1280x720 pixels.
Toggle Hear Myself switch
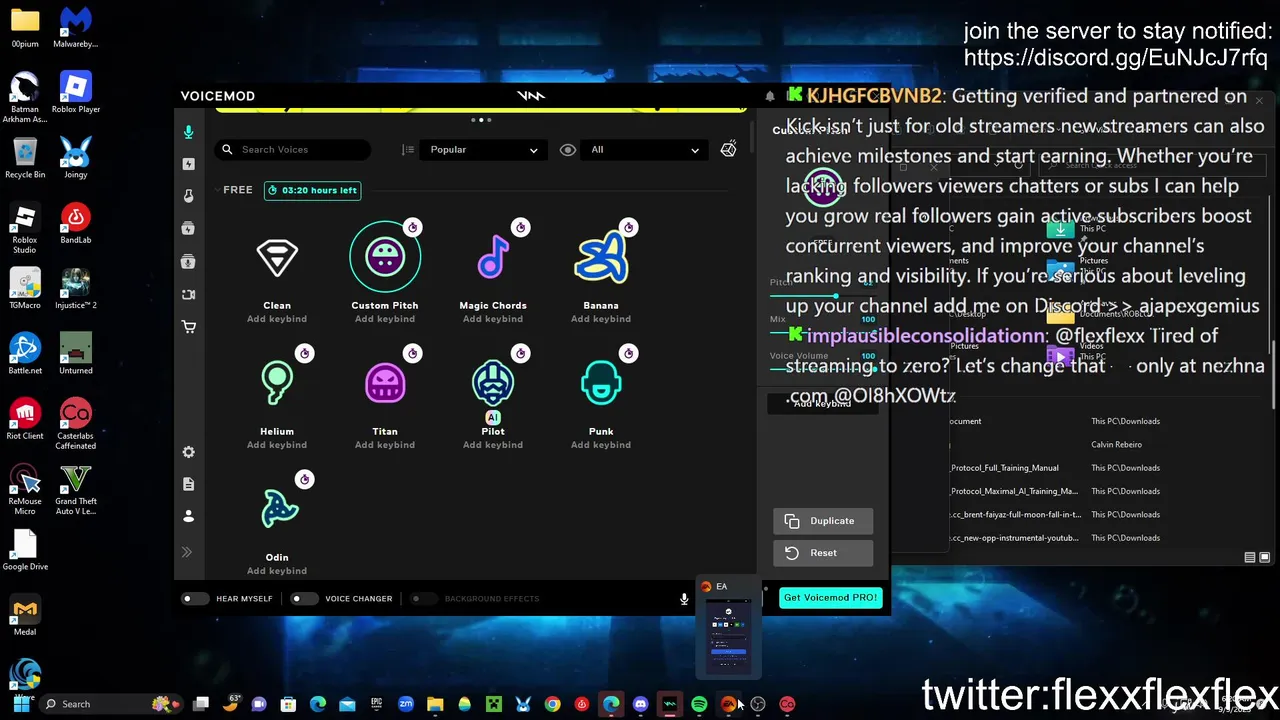click(x=194, y=599)
